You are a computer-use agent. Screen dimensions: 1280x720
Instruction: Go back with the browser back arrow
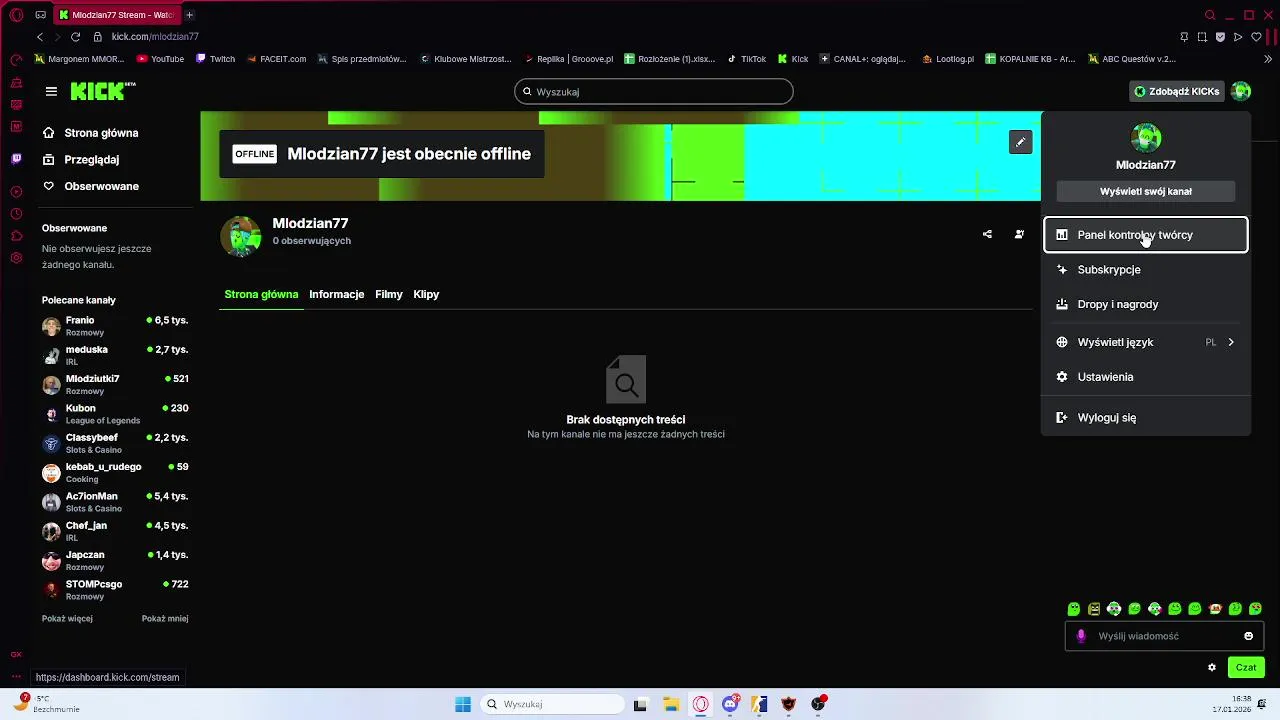(40, 37)
